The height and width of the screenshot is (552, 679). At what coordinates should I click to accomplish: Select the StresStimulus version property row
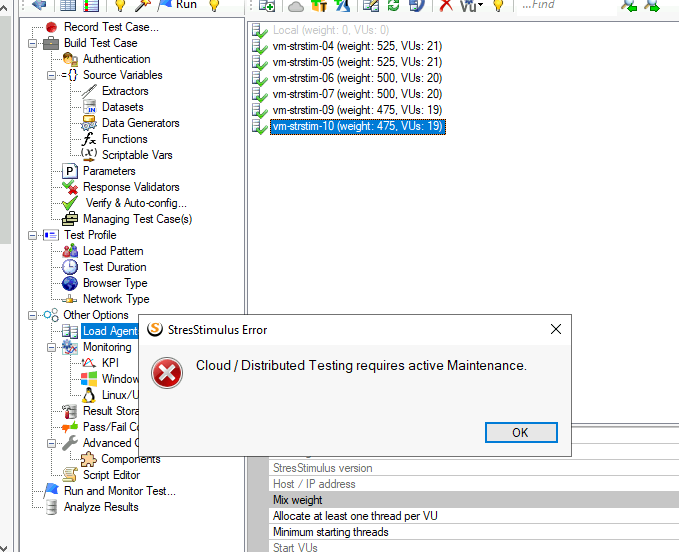[474, 468]
